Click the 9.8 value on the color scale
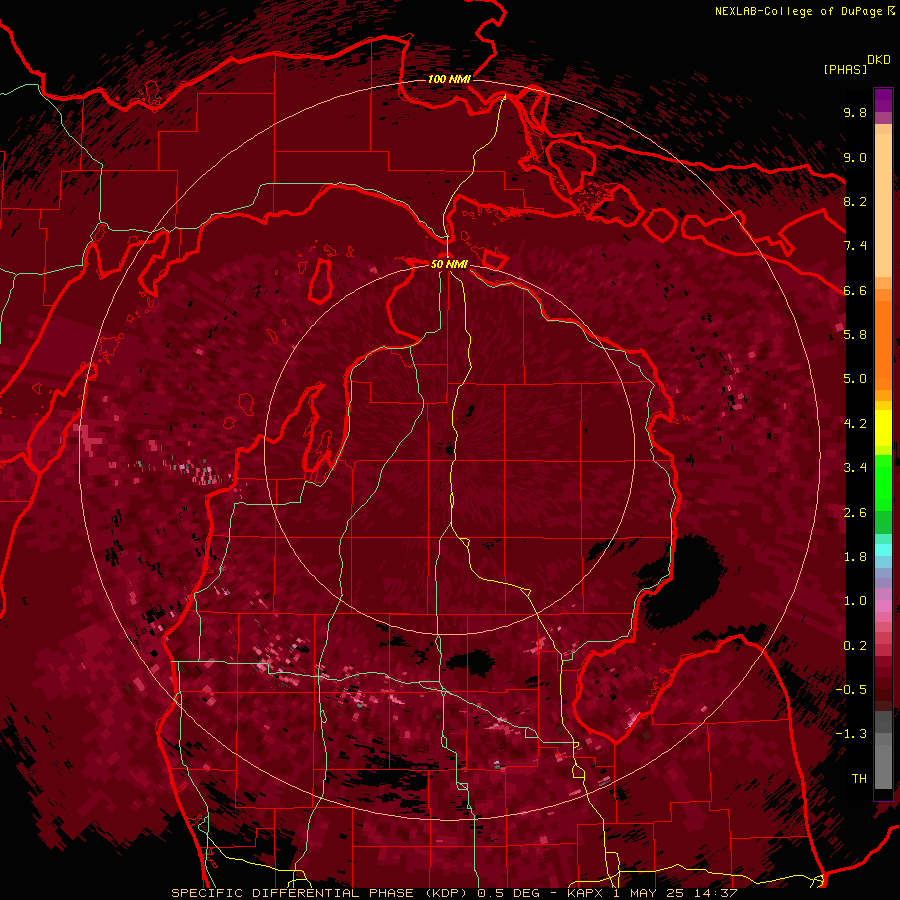The width and height of the screenshot is (900, 900). point(855,113)
